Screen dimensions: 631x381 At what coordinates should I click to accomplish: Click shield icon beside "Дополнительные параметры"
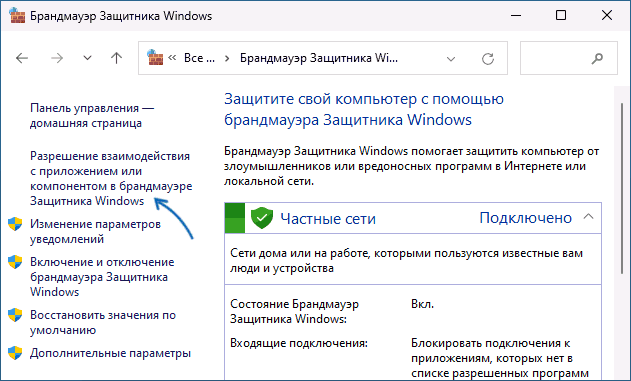15,353
